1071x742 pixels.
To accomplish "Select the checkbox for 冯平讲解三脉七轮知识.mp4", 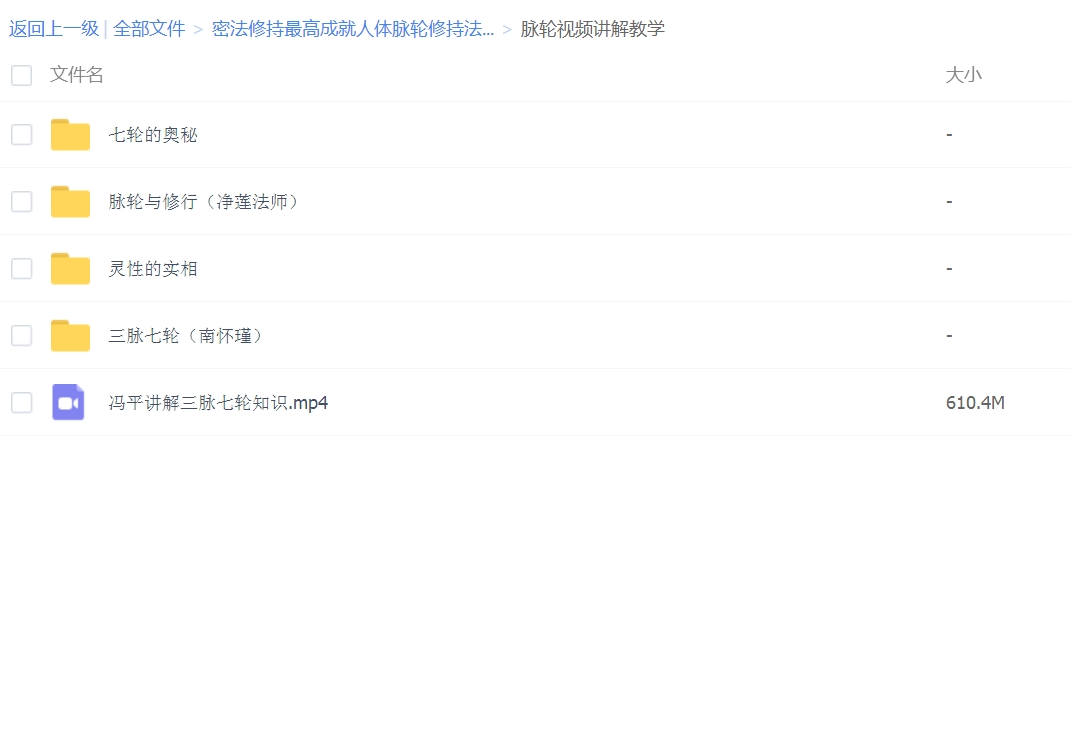I will (x=21, y=403).
